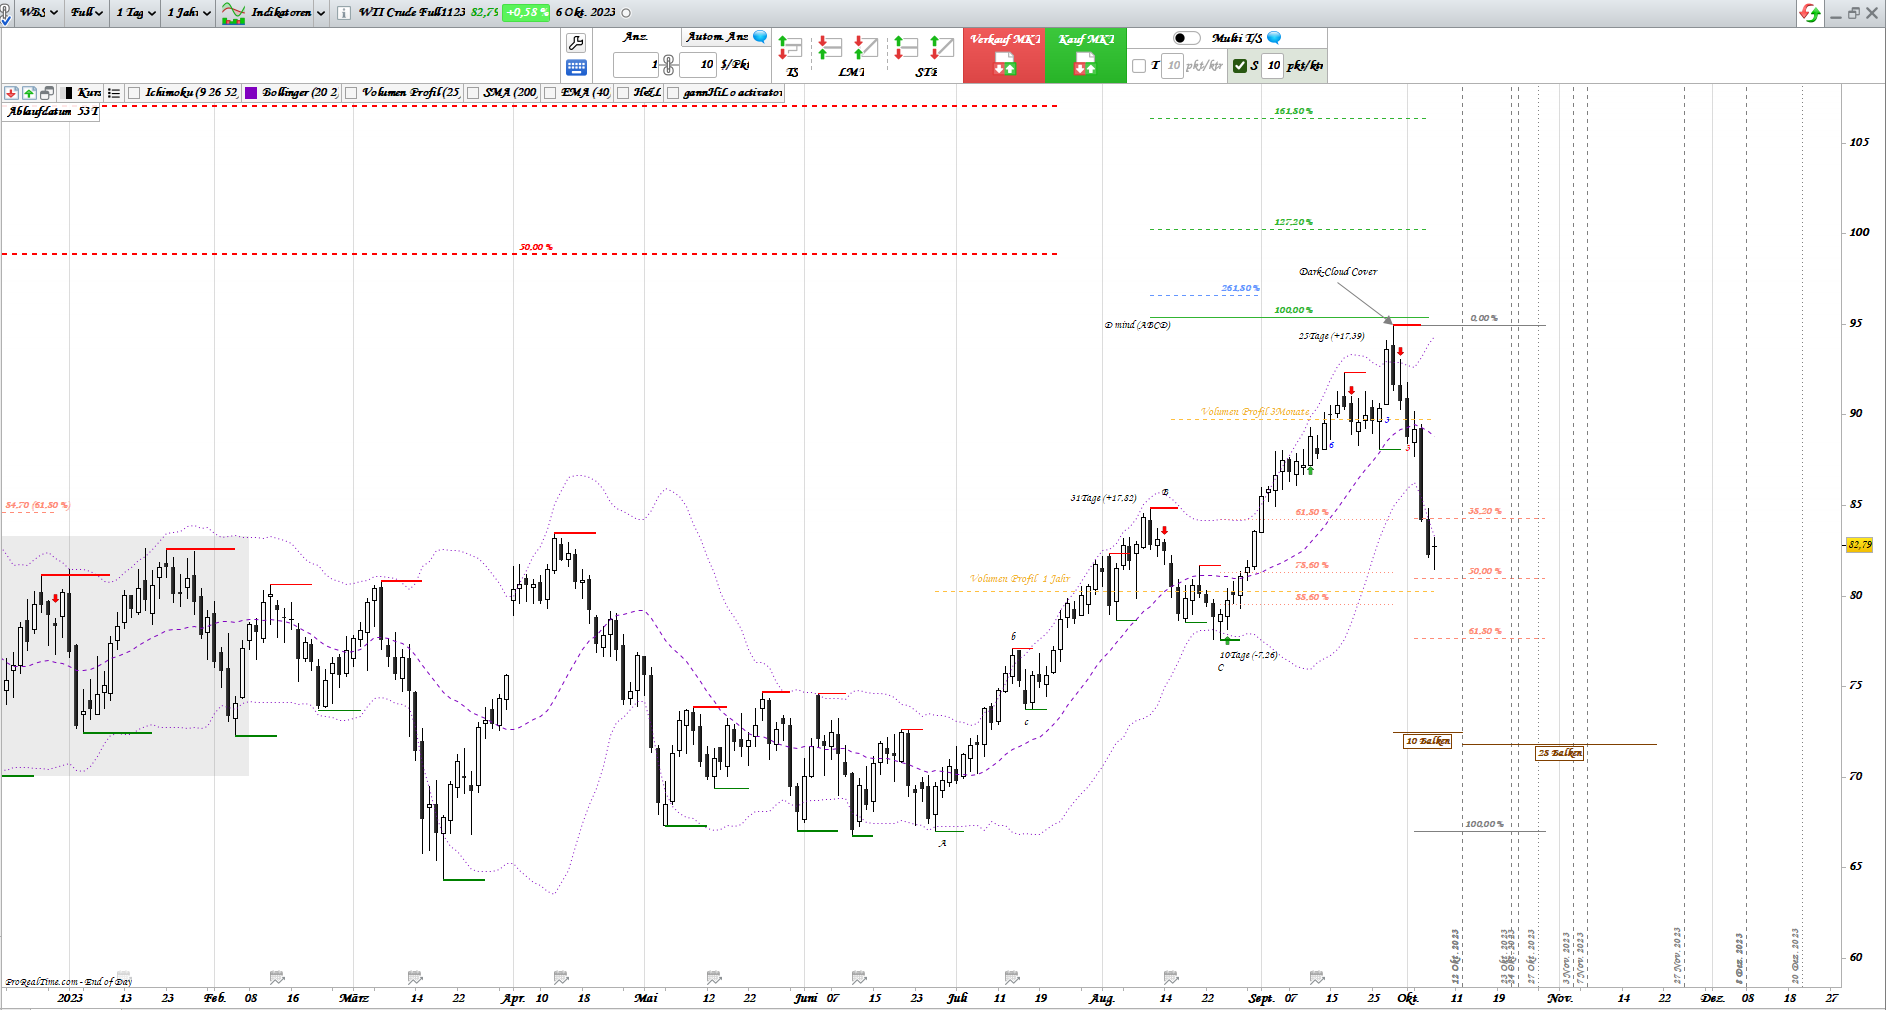
Task: Click the WTI Crude Full1123 instrument name
Action: [412, 13]
